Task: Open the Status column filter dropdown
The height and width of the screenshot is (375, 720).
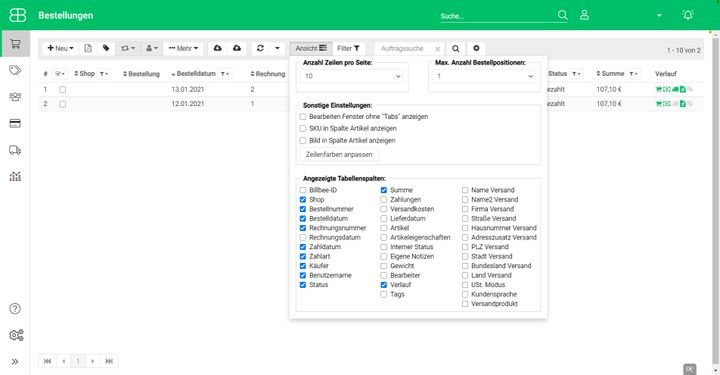Action: click(577, 74)
